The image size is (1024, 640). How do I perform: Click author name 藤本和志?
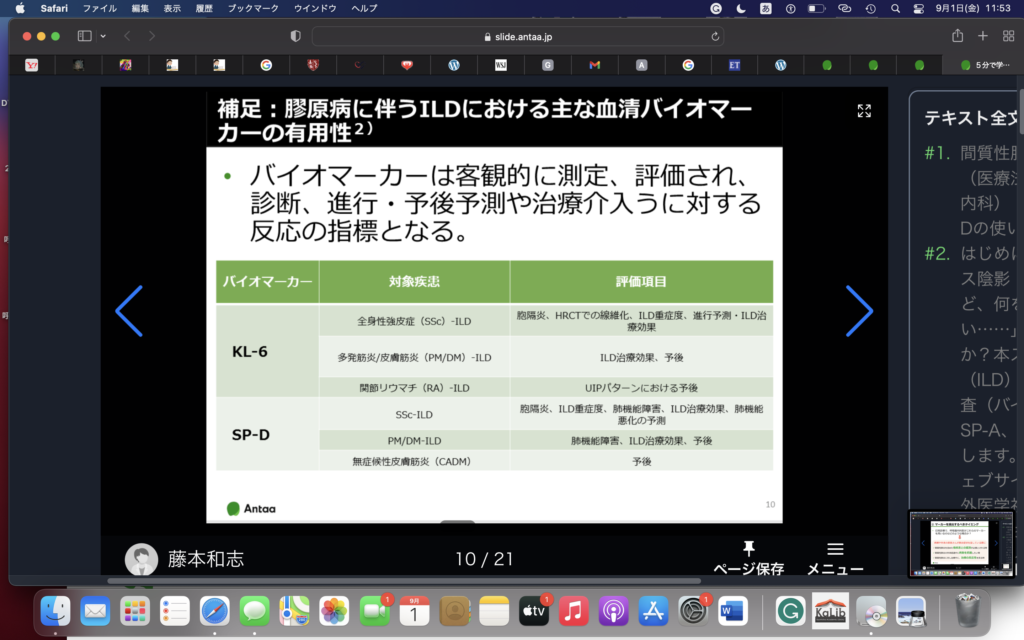tap(205, 559)
